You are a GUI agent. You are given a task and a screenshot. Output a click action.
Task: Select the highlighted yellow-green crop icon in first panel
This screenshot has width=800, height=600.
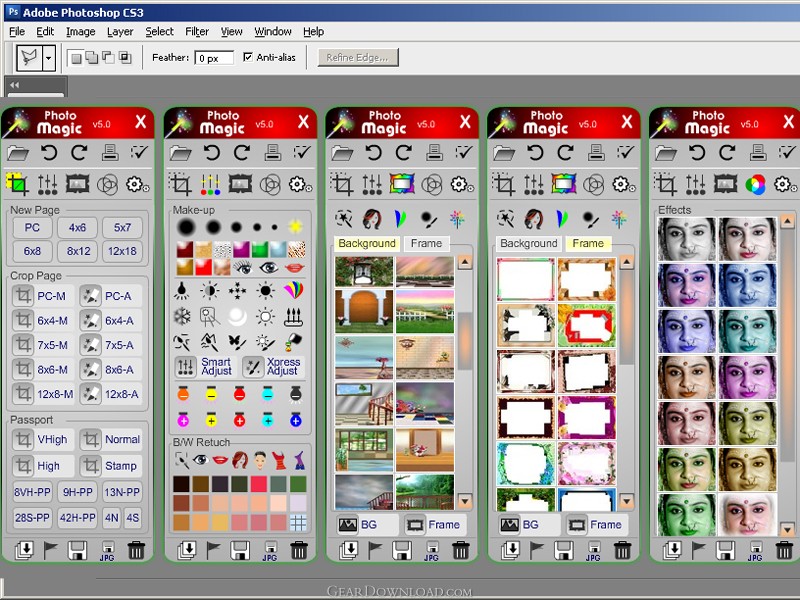pyautogui.click(x=17, y=184)
